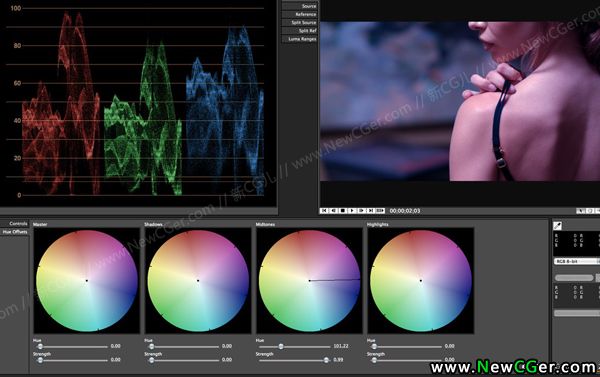The width and height of the screenshot is (600, 377).
Task: Stop playback with the stop button
Action: (342, 211)
